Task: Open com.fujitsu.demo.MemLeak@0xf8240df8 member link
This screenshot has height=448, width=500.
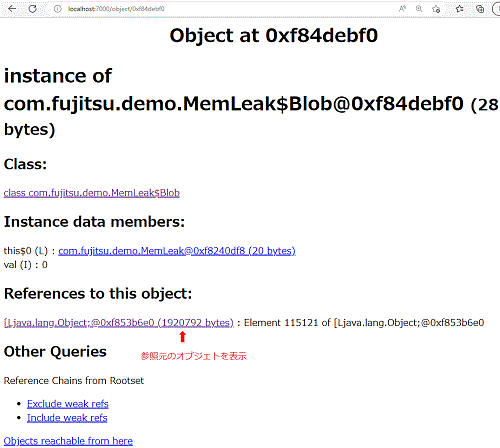Action: [x=177, y=251]
